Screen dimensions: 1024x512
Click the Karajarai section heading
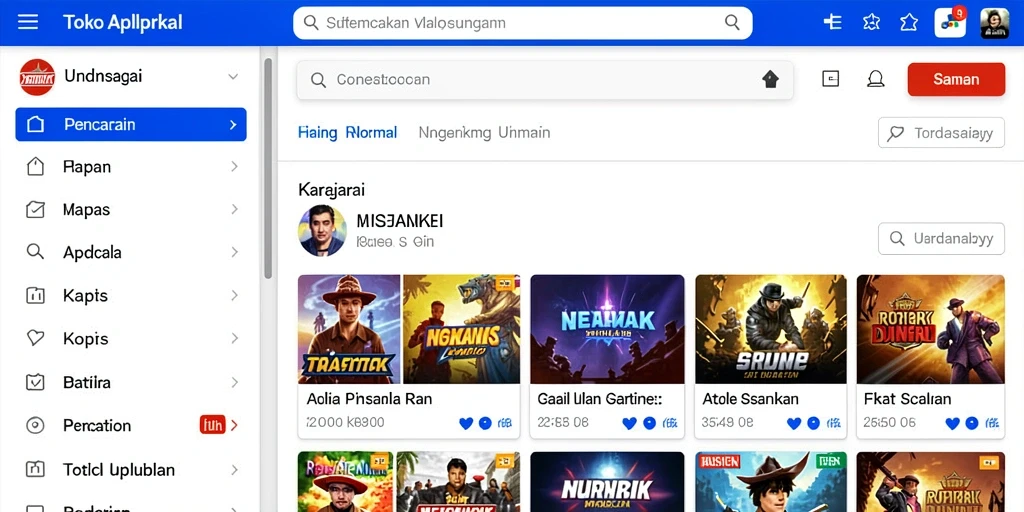point(331,190)
